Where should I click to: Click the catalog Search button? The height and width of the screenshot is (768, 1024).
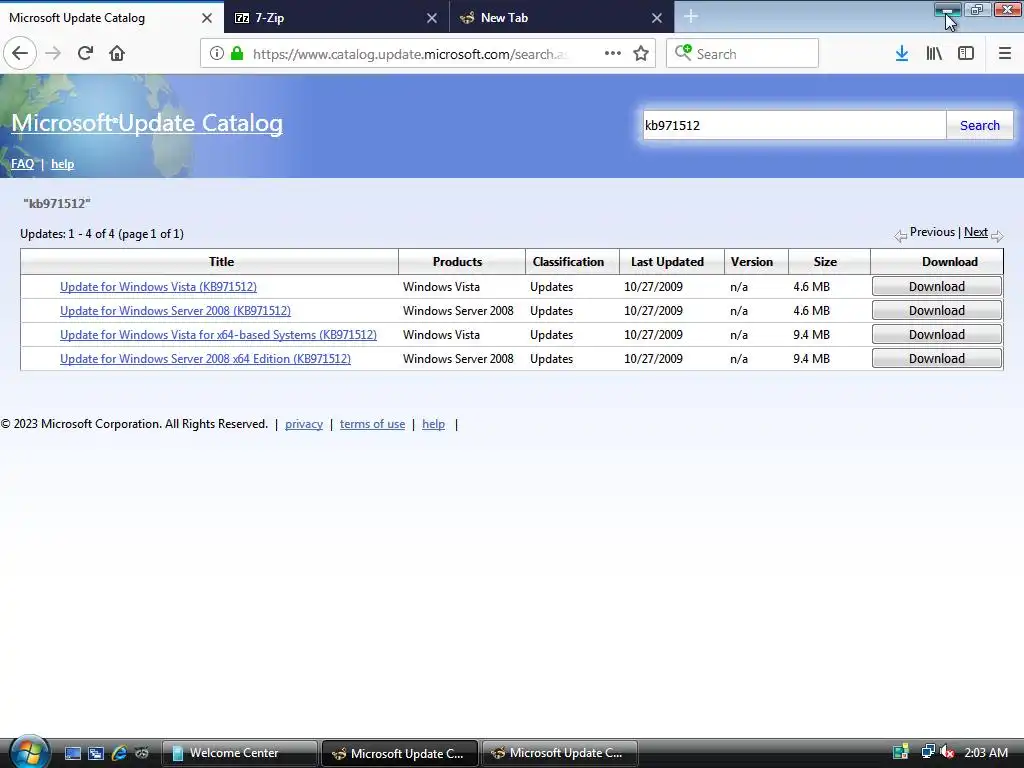[x=980, y=125]
